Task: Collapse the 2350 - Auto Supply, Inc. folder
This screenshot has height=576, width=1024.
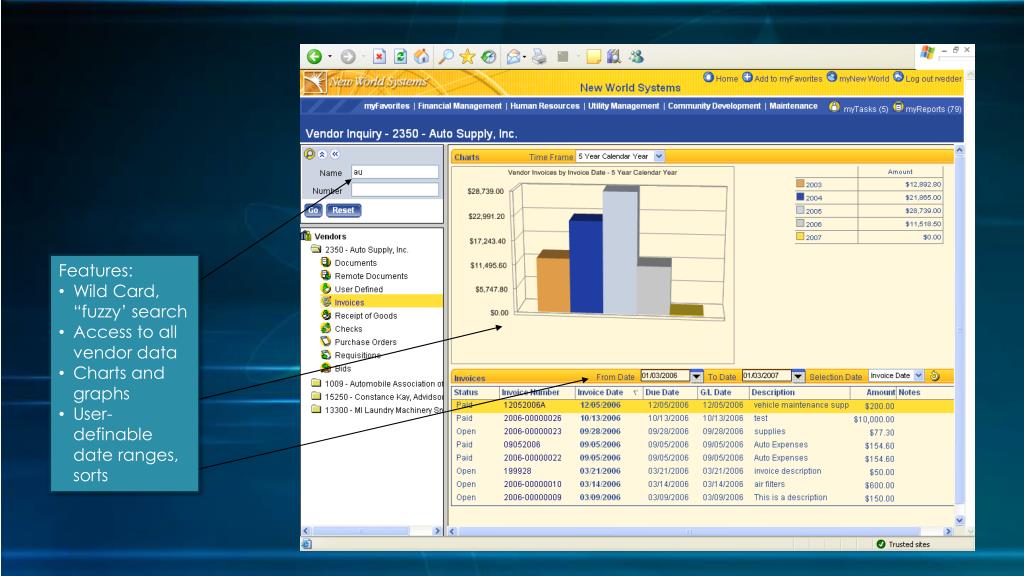Action: 316,249
